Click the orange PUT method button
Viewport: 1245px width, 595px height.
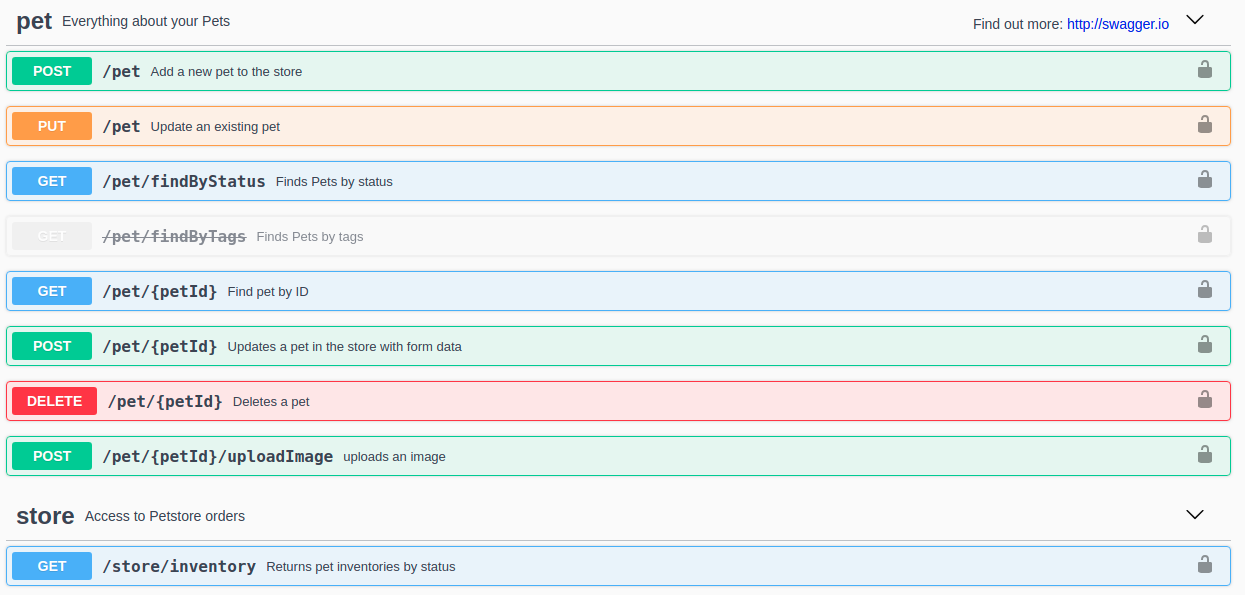pyautogui.click(x=52, y=126)
